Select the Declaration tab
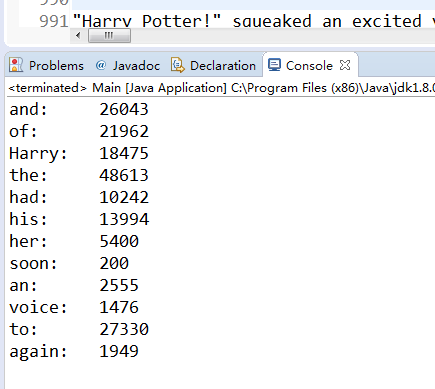Image resolution: width=435 pixels, height=389 pixels. click(x=213, y=65)
